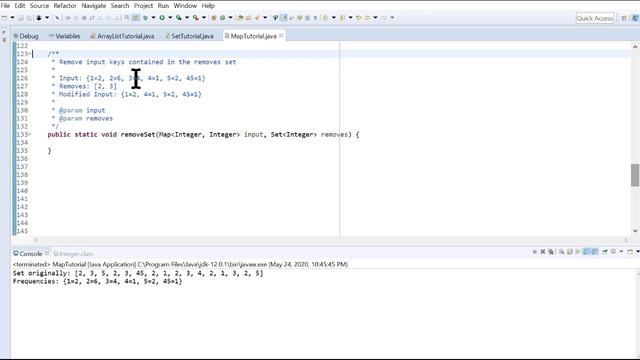Viewport: 640px width, 360px height.
Task: Click Remove Launch X icon in Console
Action: coord(543,252)
